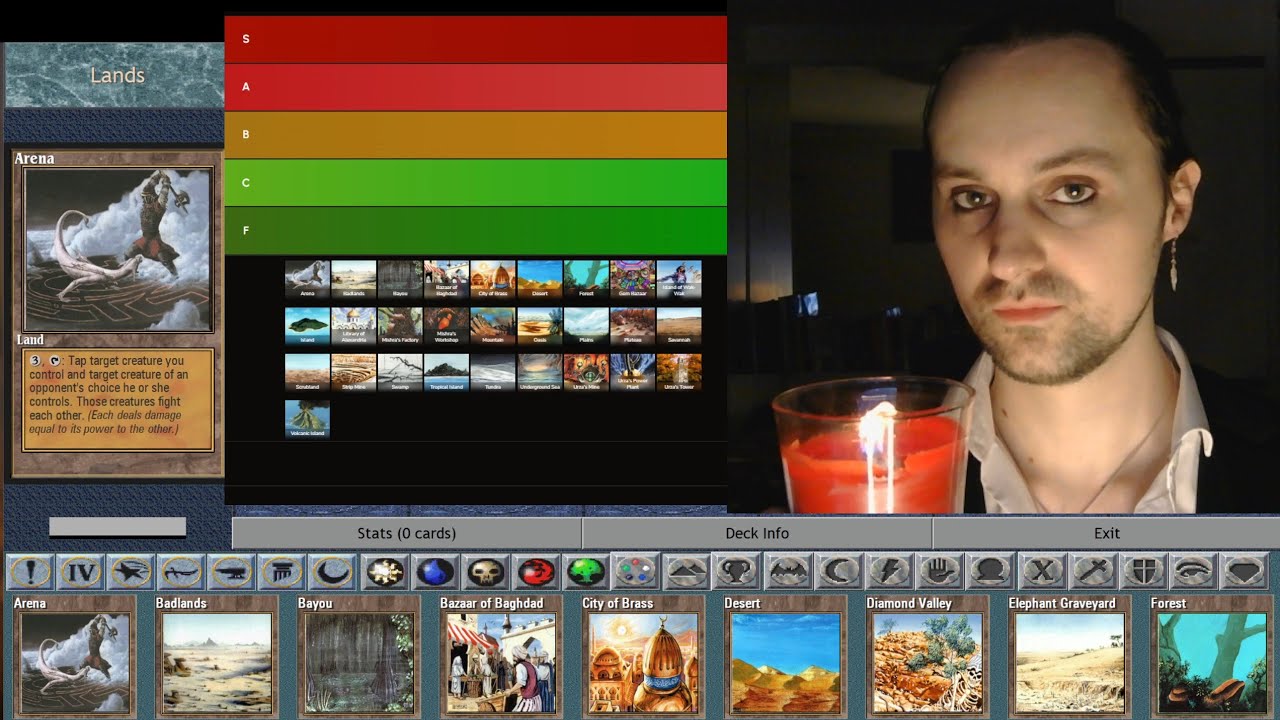The height and width of the screenshot is (720, 1280).
Task: Toggle the X cost filter icon
Action: (1042, 572)
